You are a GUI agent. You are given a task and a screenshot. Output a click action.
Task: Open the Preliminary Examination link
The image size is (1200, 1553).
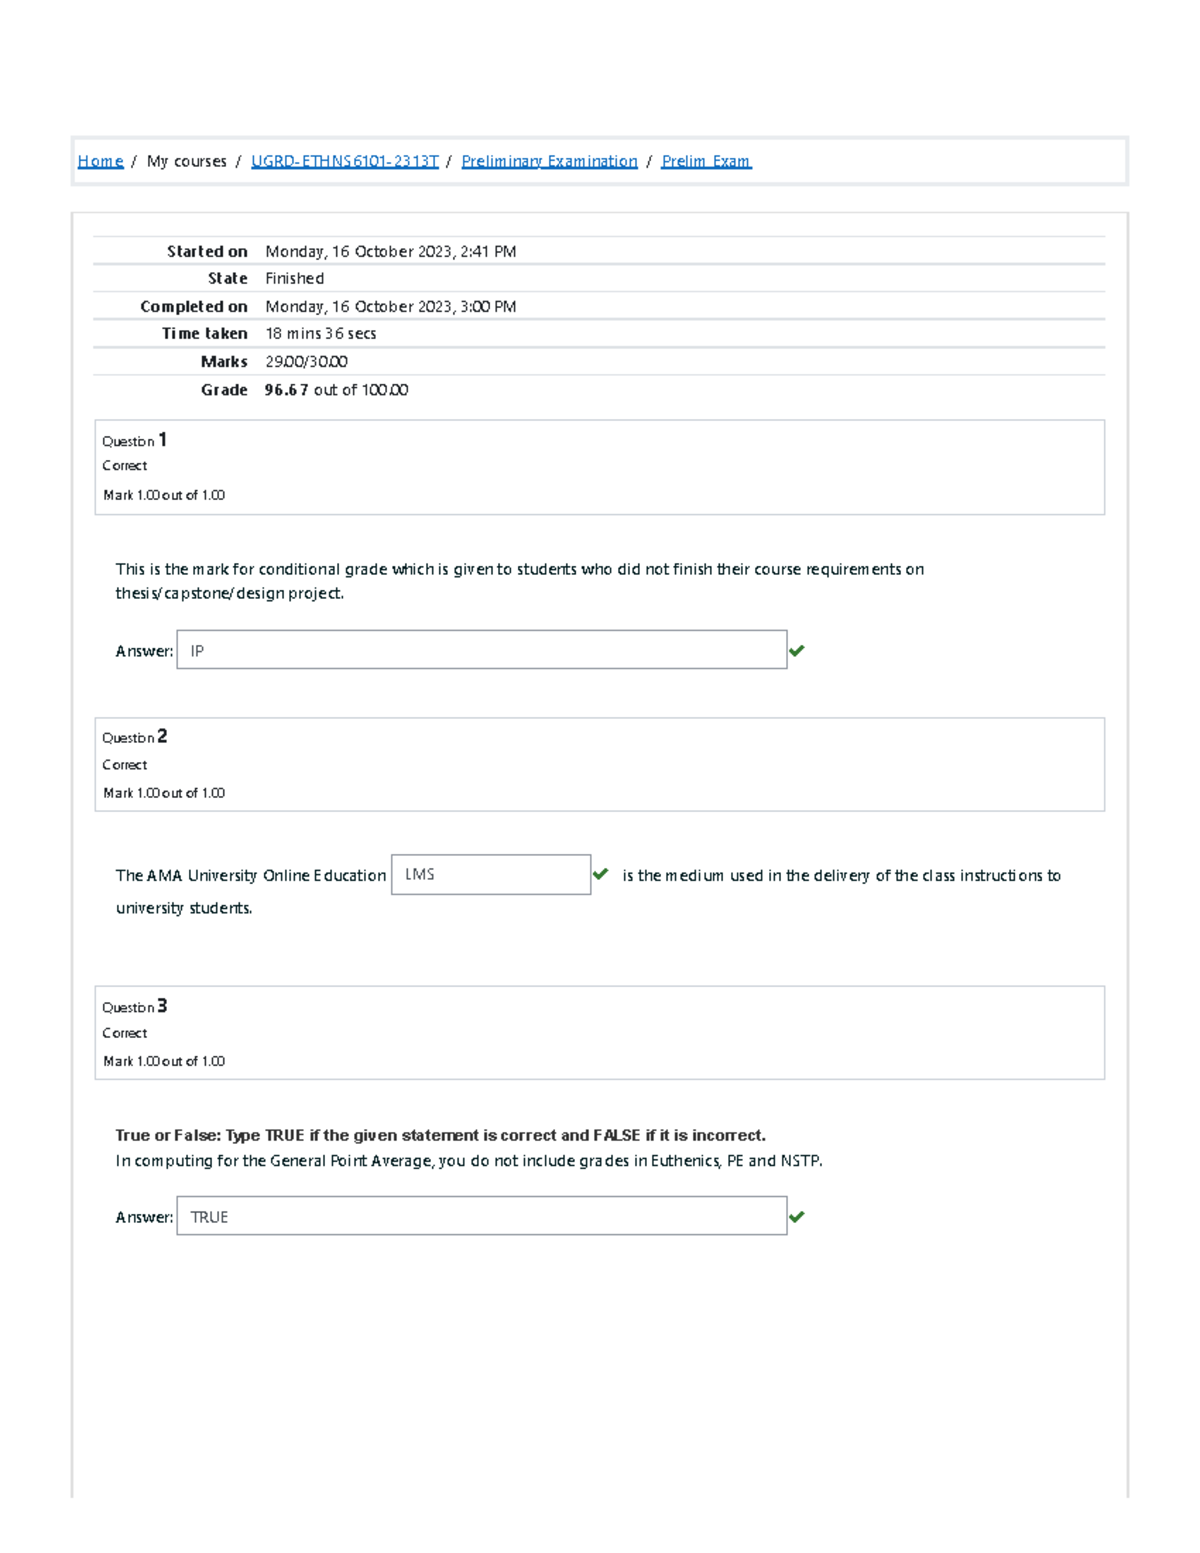[549, 160]
